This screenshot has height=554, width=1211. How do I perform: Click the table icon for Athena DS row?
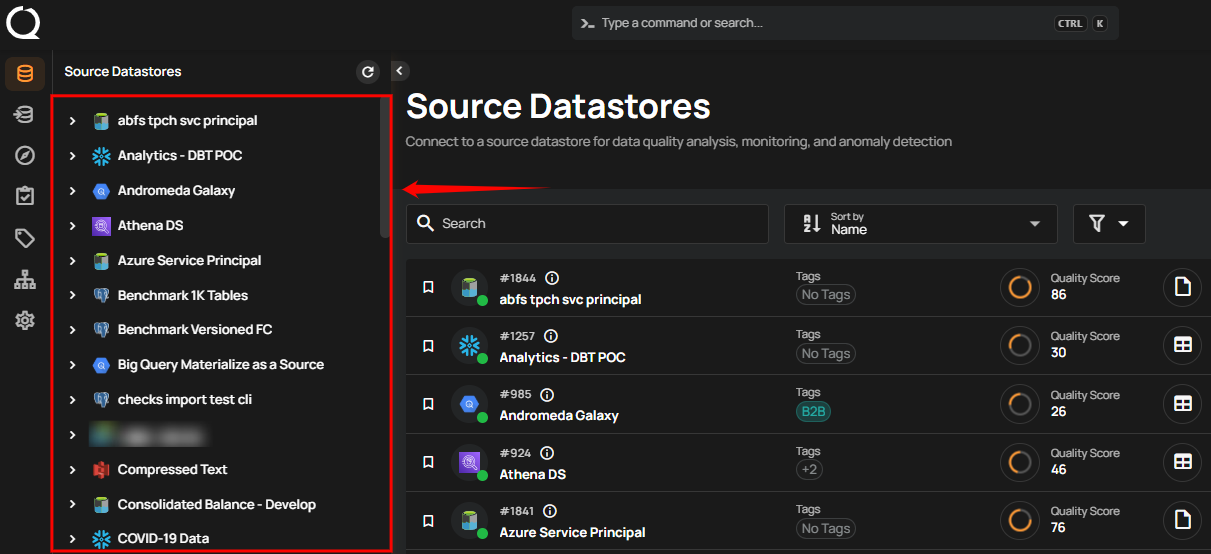tap(1182, 462)
